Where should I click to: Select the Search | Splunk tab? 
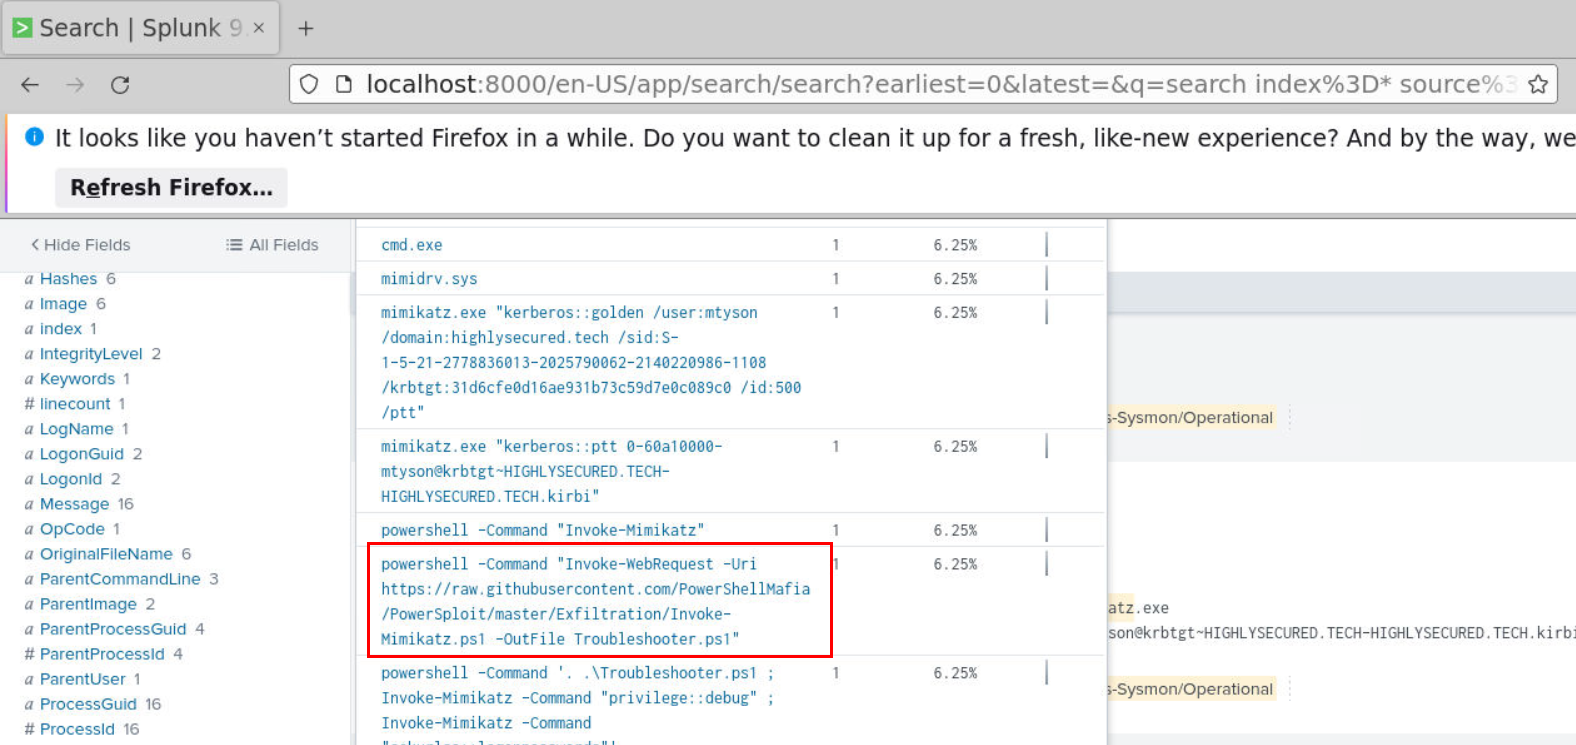pyautogui.click(x=140, y=28)
